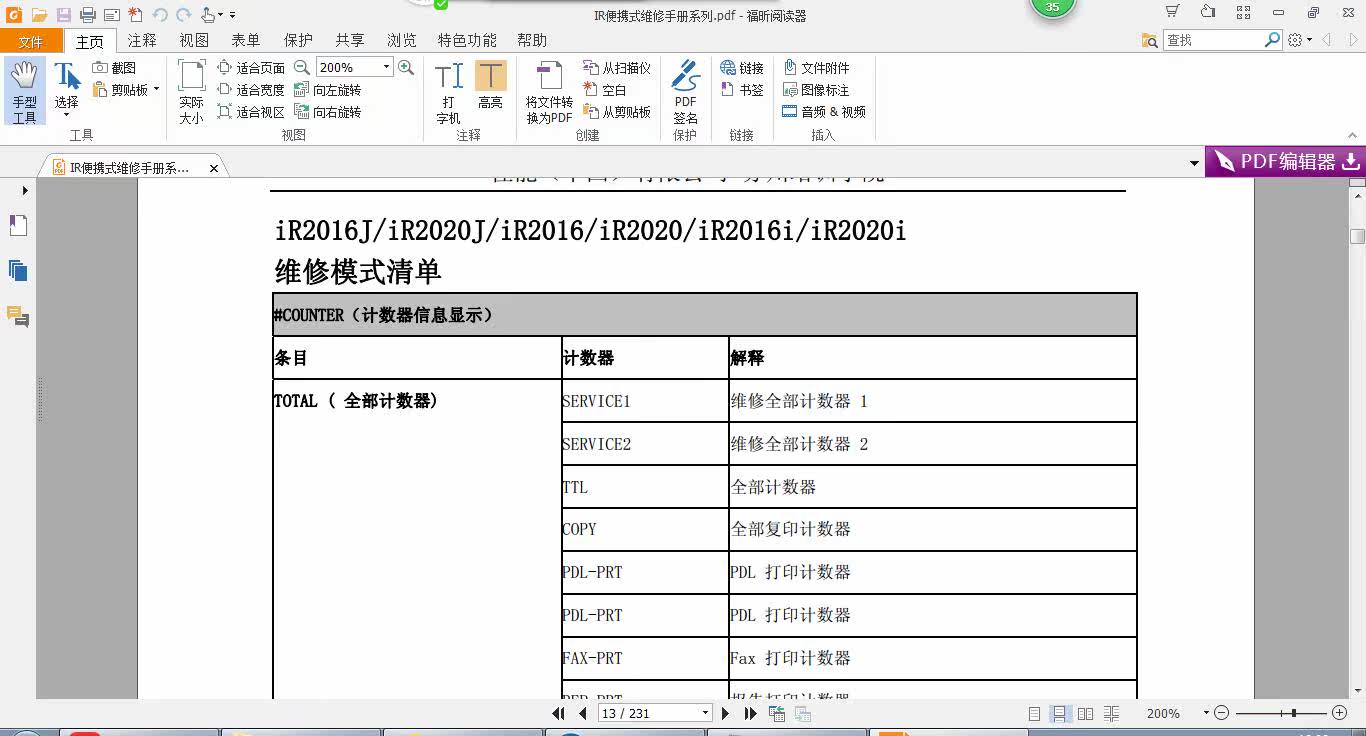The height and width of the screenshot is (736, 1366).
Task: Open the status bar 200% zoom dropdown
Action: point(1206,714)
